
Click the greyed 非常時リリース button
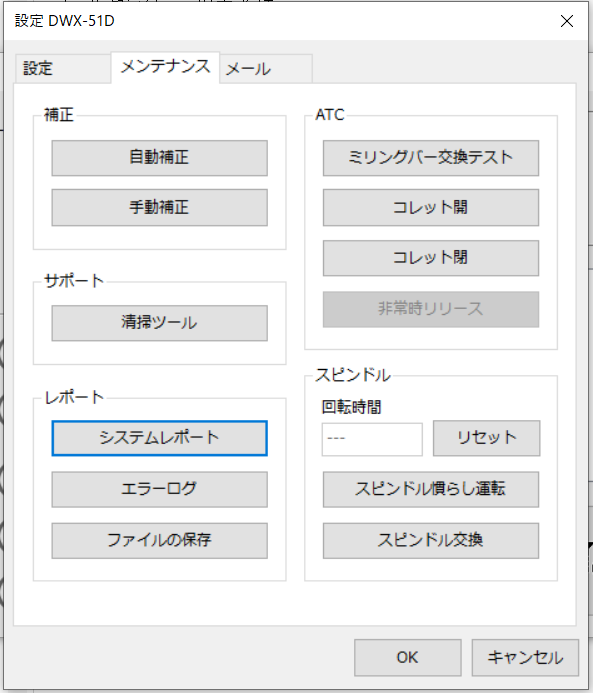pyautogui.click(x=431, y=309)
